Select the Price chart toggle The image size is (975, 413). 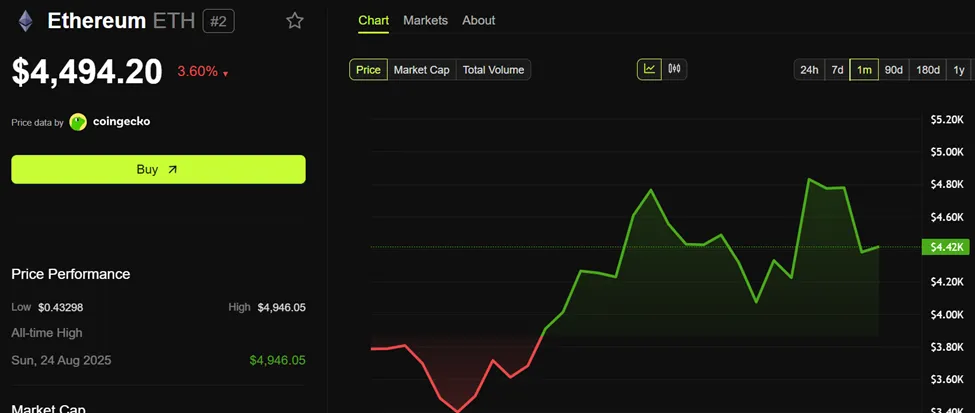pyautogui.click(x=368, y=70)
